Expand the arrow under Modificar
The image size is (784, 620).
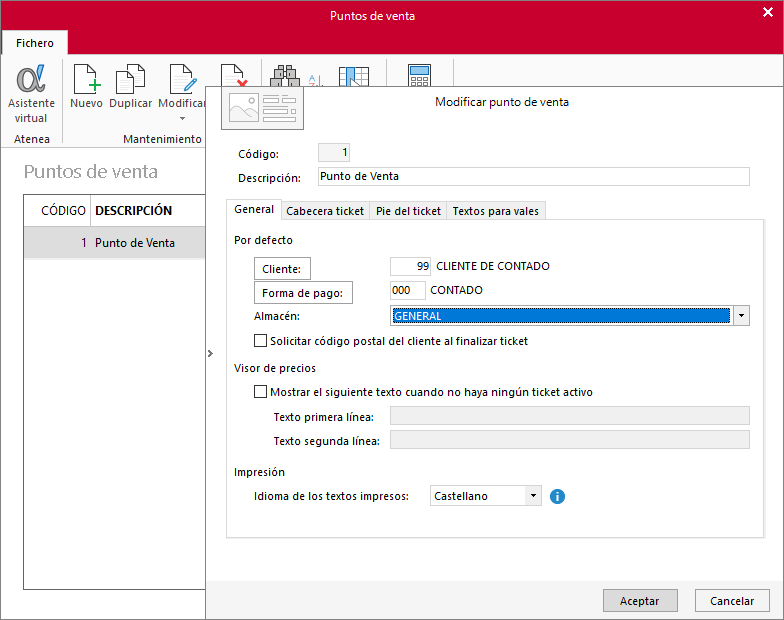click(x=182, y=118)
